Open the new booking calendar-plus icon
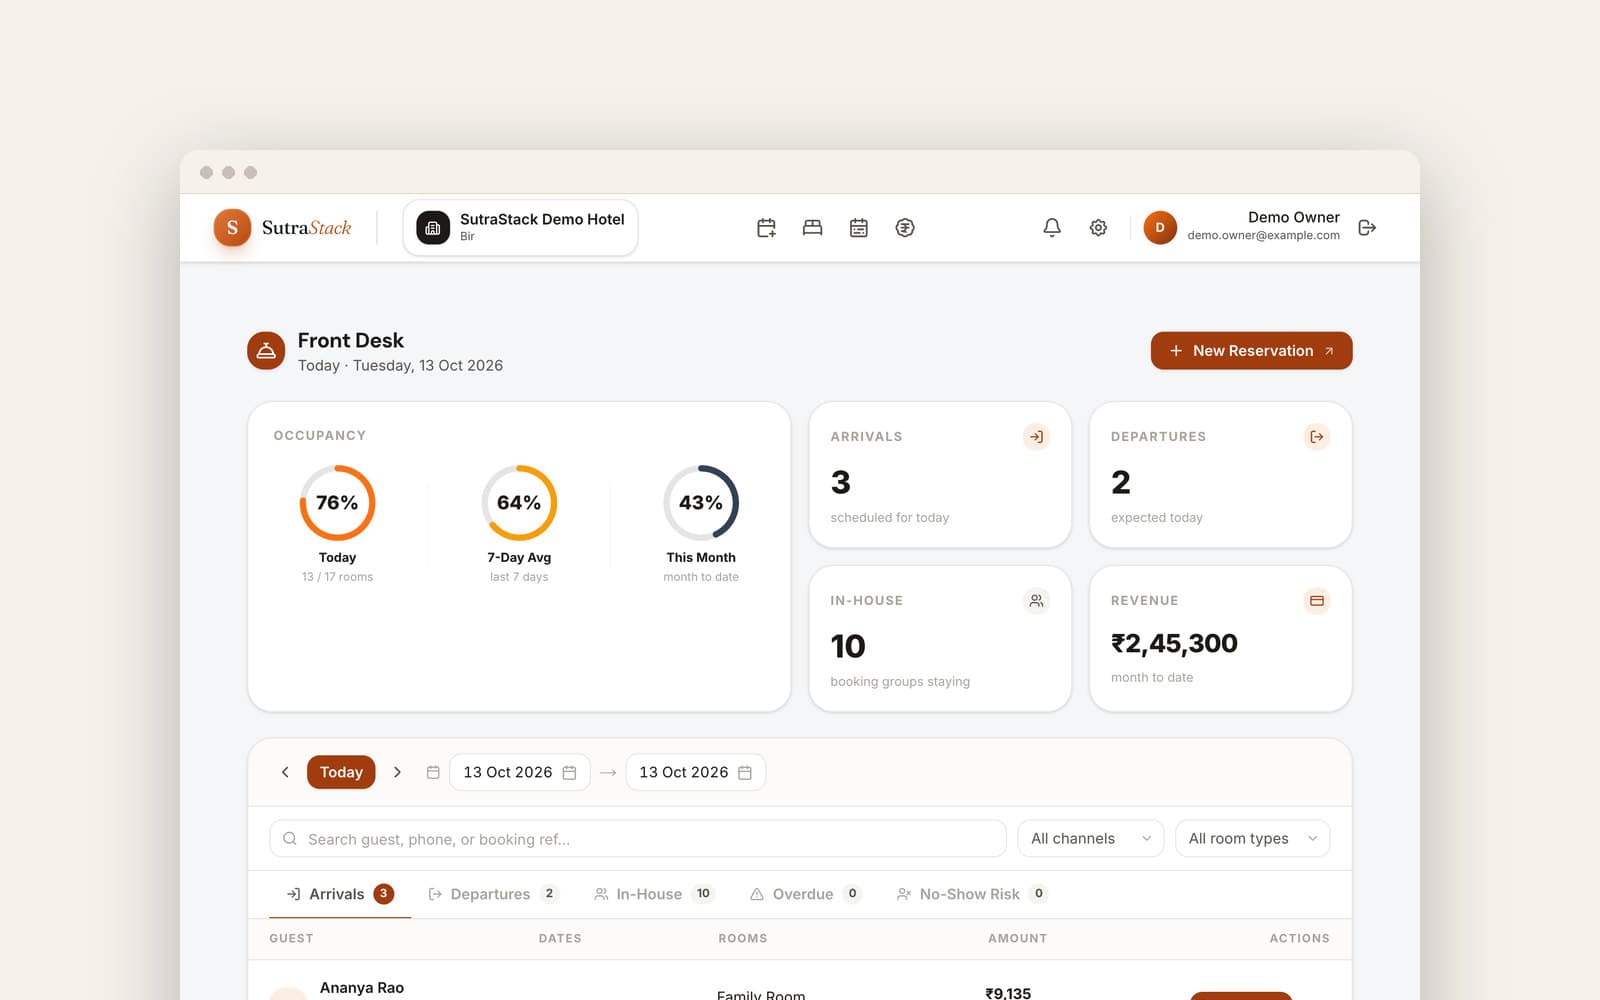This screenshot has height=1000, width=1600. (766, 228)
